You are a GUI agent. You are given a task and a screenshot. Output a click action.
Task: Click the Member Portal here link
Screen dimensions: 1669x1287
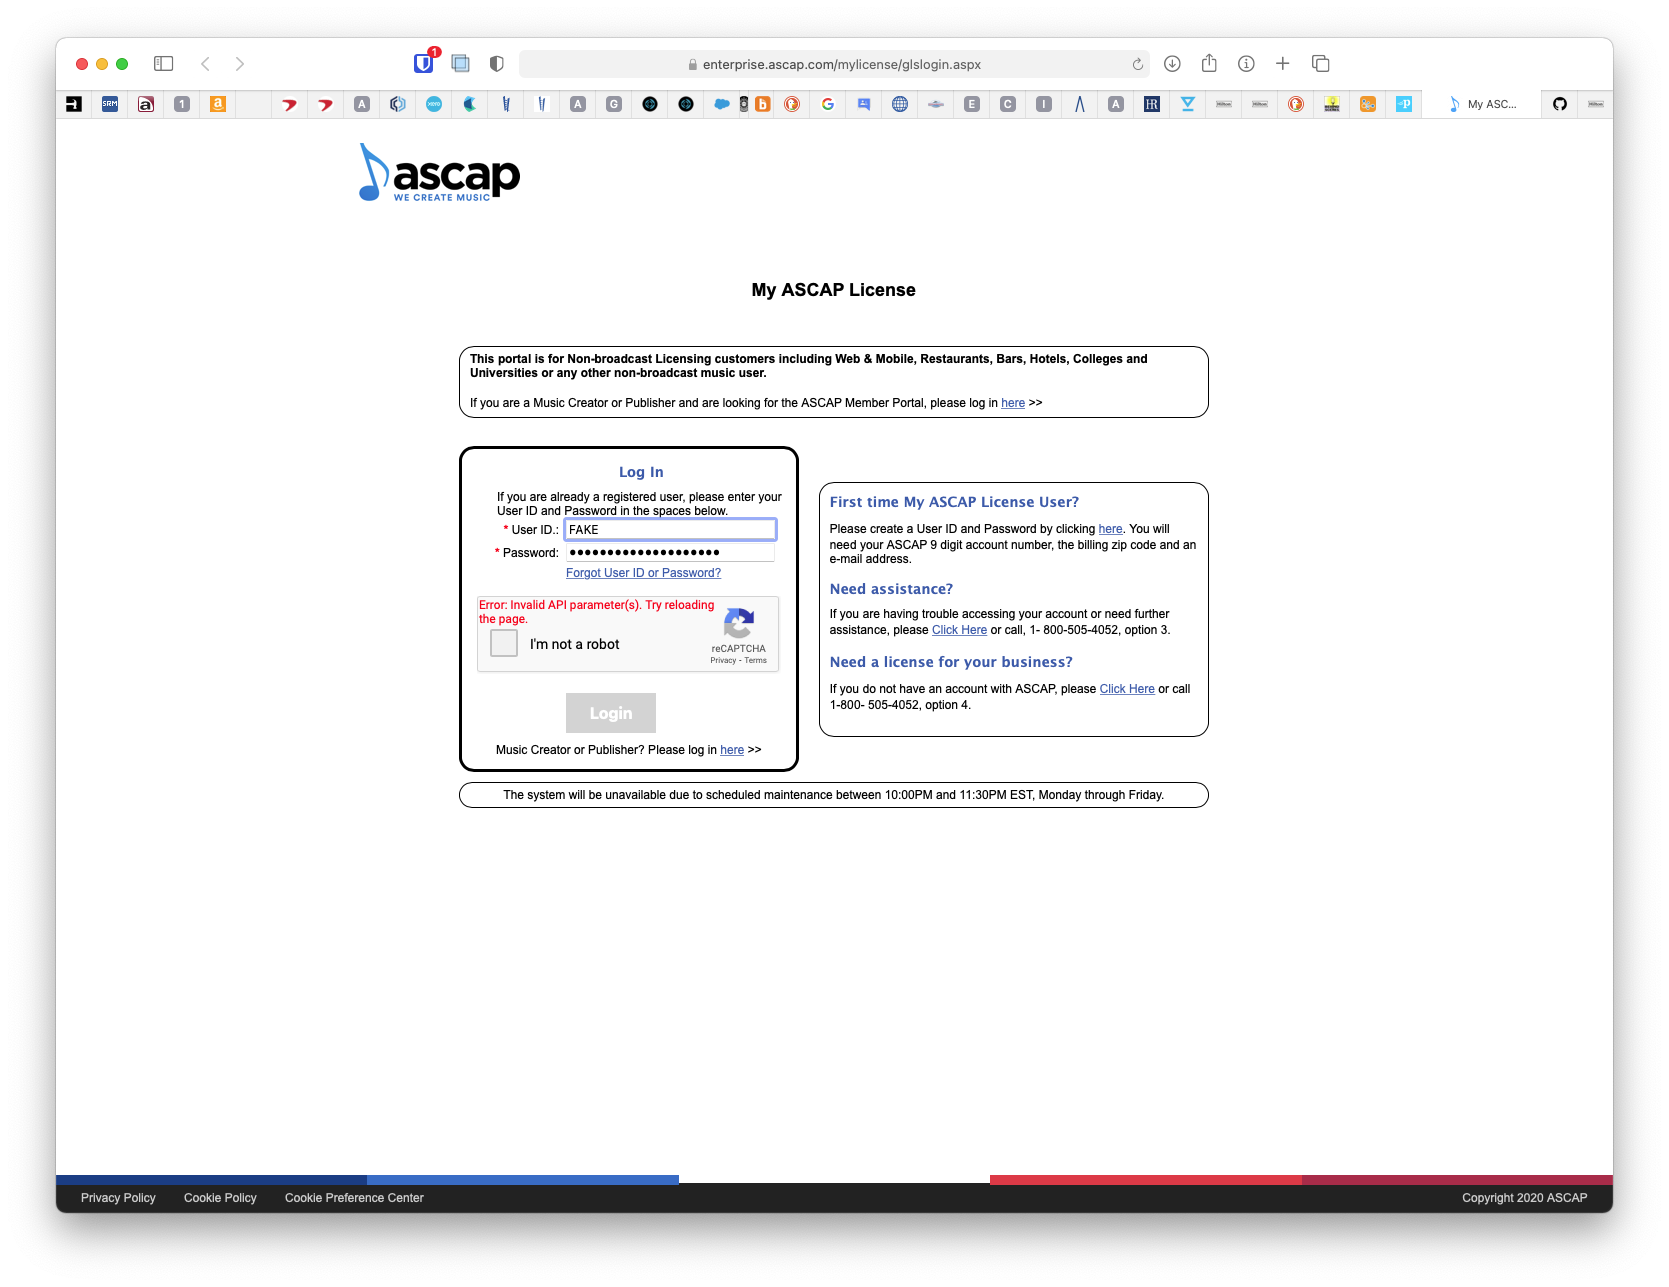tap(1012, 403)
